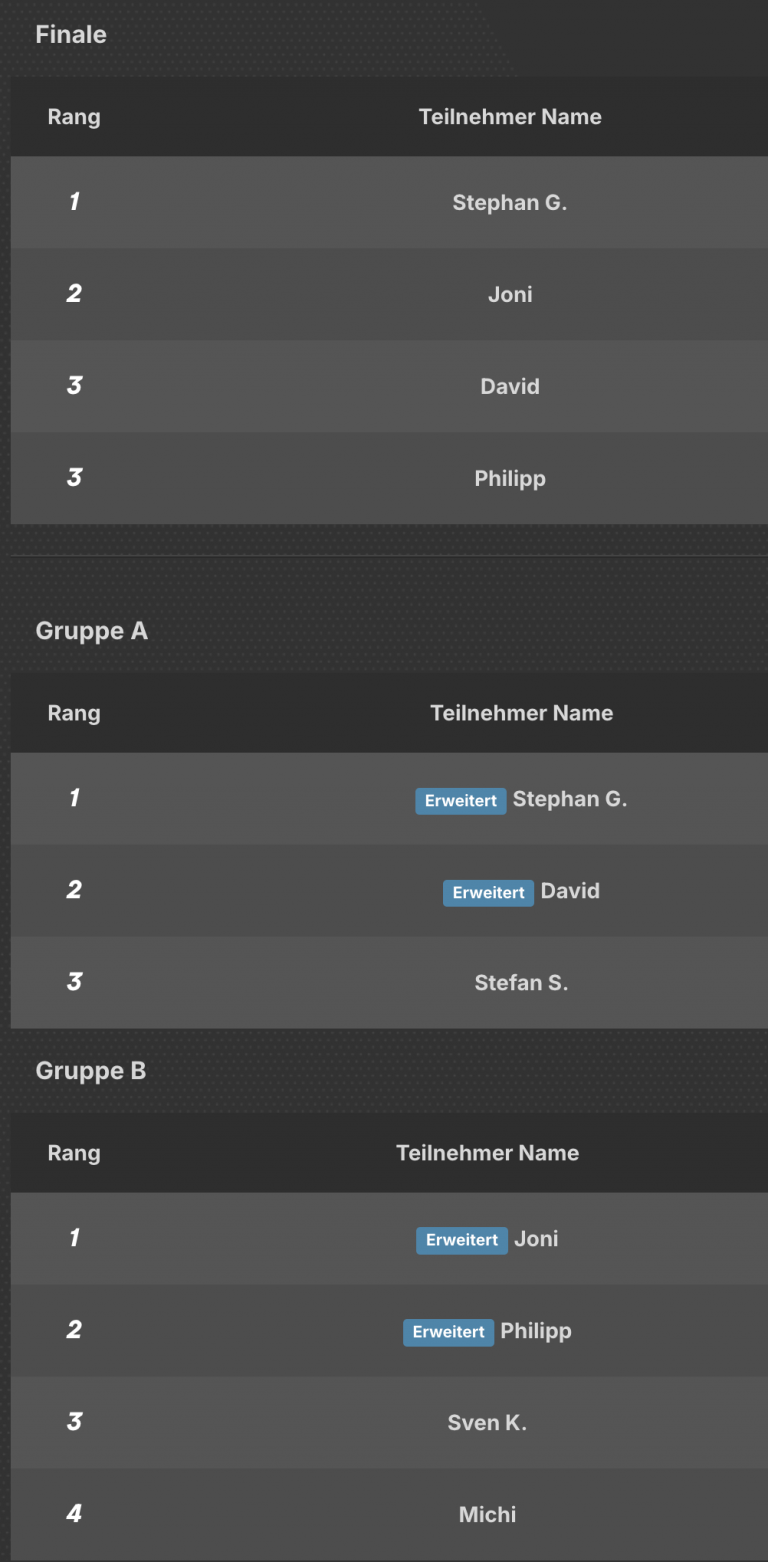Screen dimensions: 768x1562
Task: Click Stephan G. in Finale table
Action: pos(509,203)
